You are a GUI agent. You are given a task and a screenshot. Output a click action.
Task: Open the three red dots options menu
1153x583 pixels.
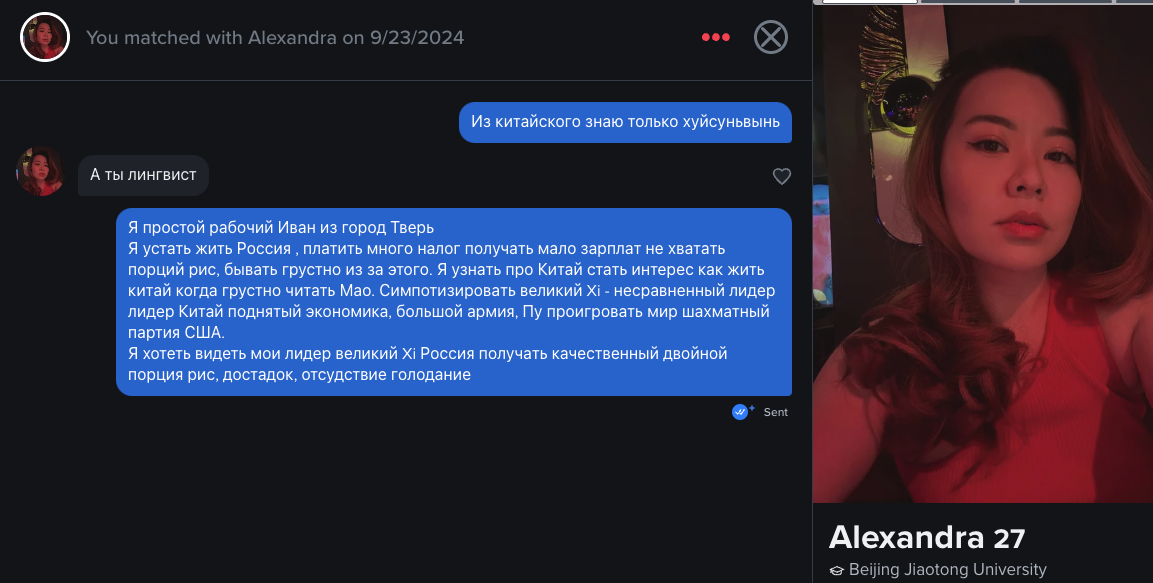pyautogui.click(x=715, y=37)
